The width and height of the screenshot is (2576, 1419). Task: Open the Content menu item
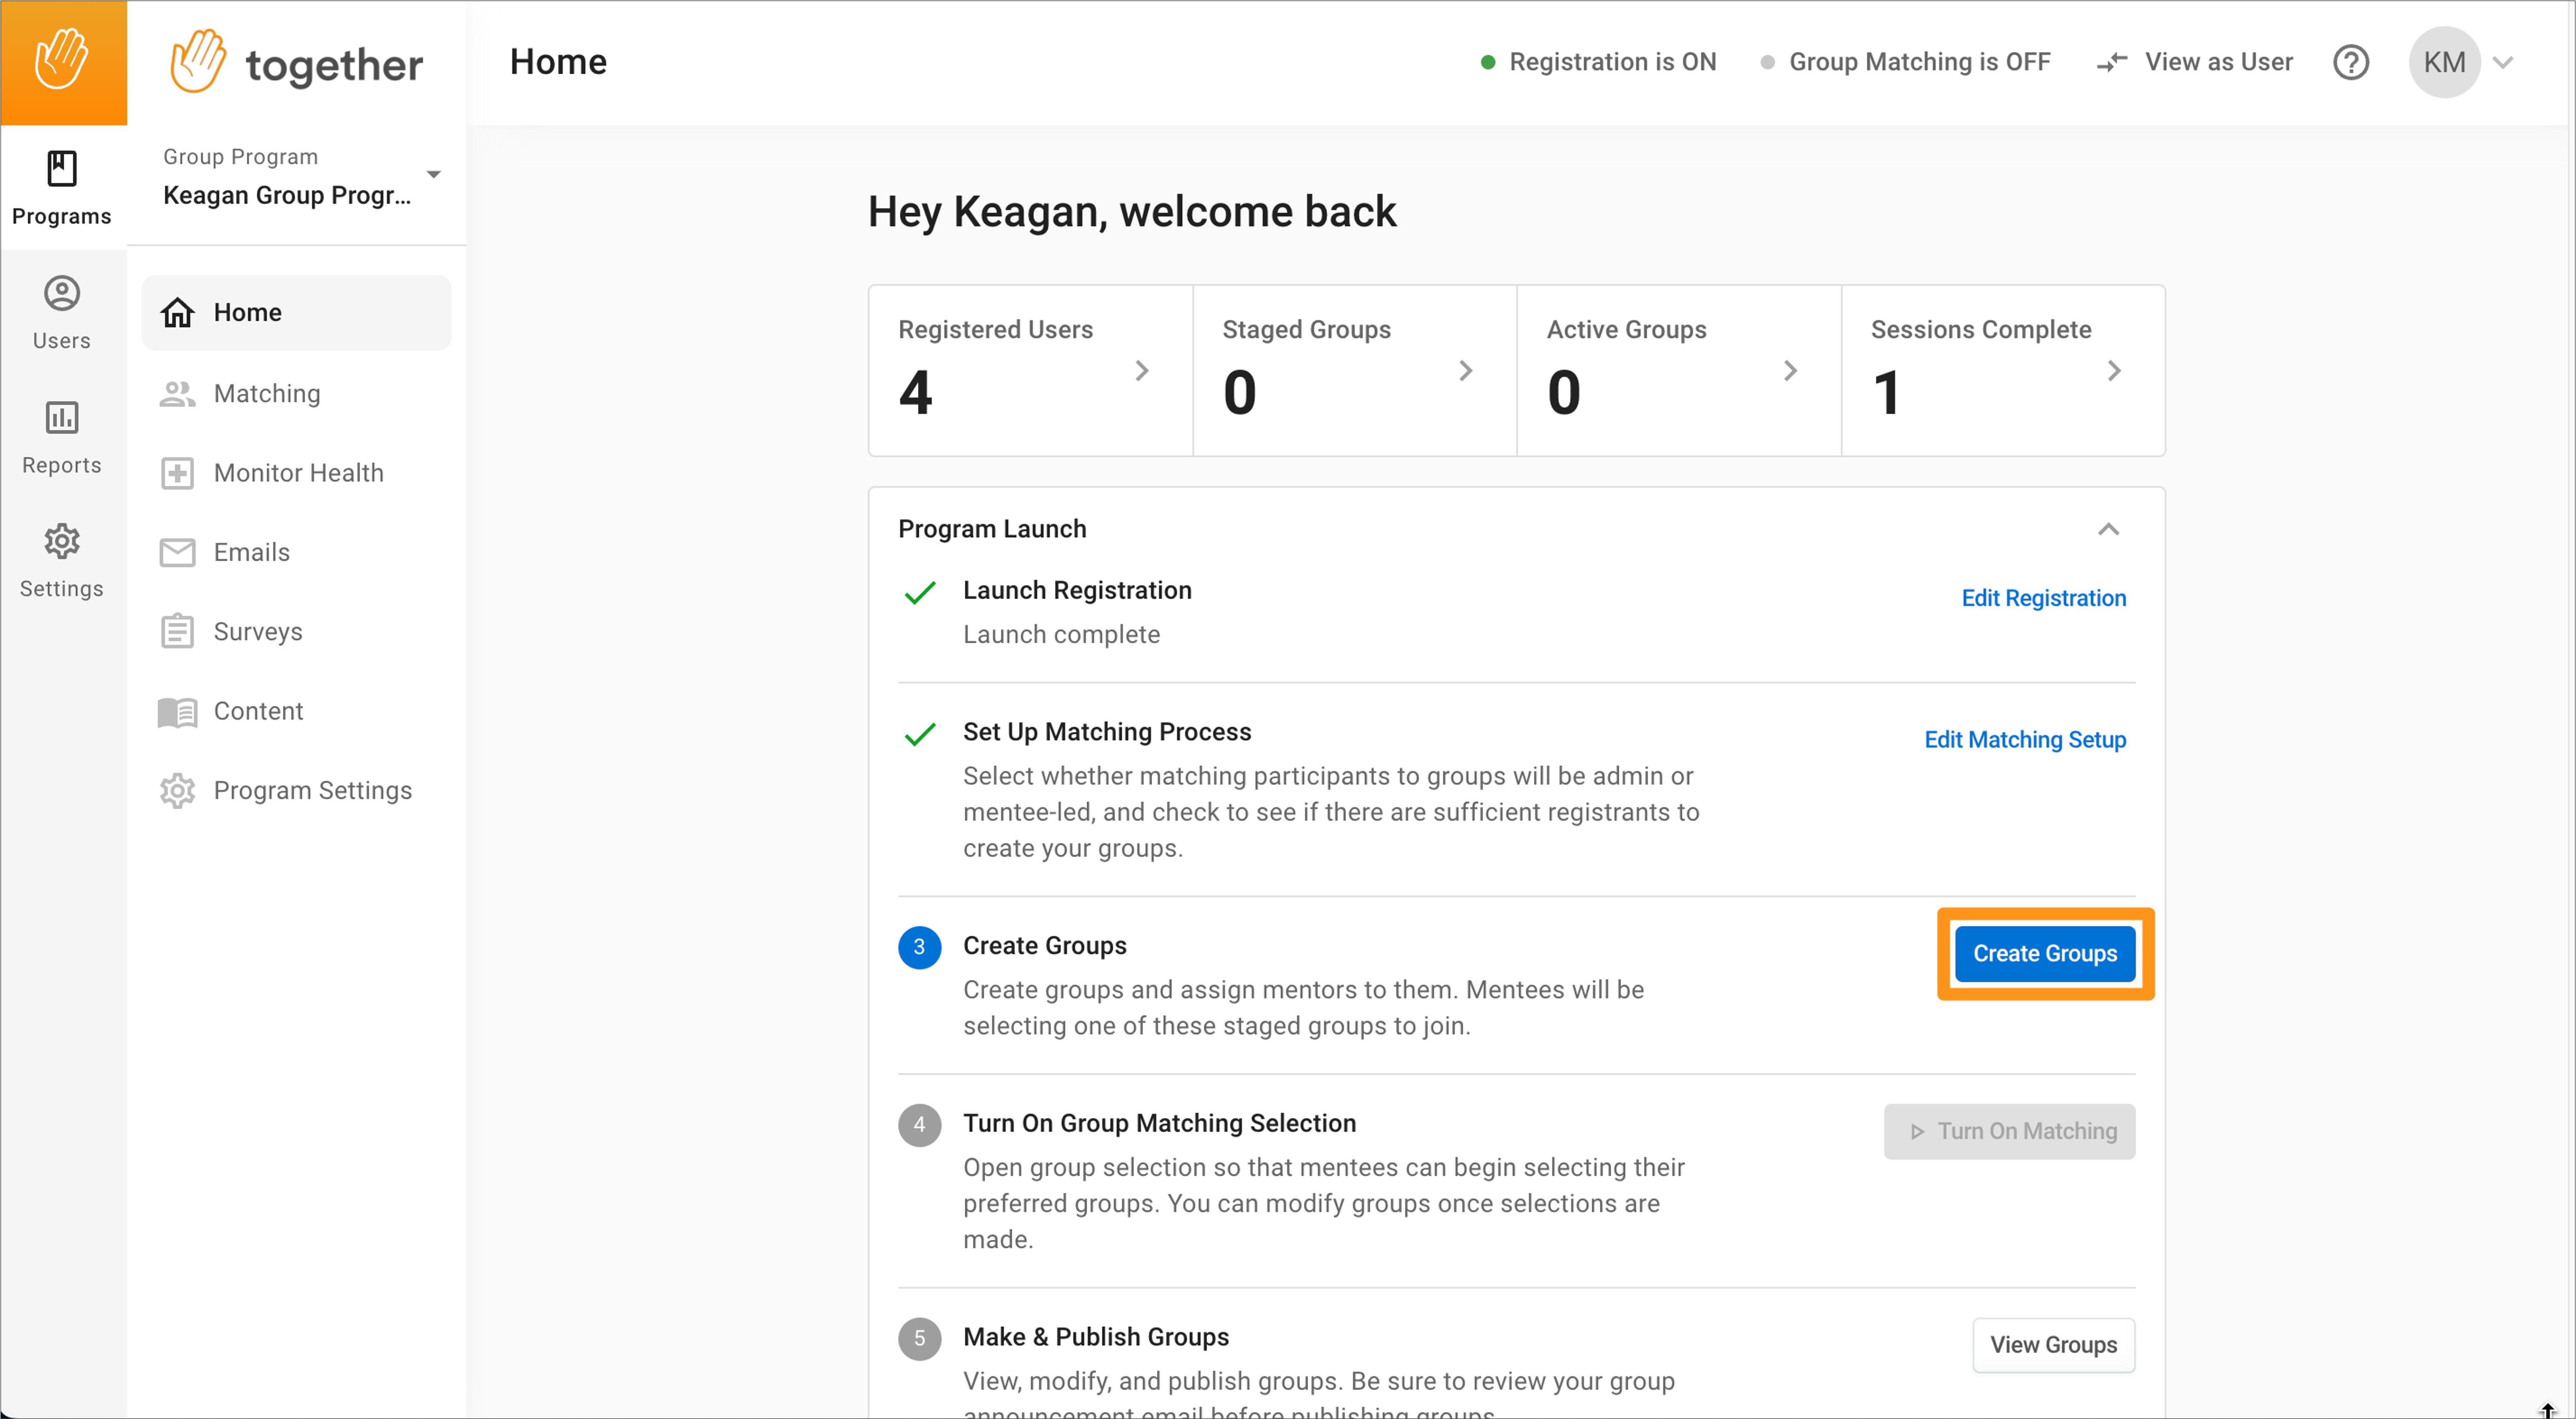297,711
